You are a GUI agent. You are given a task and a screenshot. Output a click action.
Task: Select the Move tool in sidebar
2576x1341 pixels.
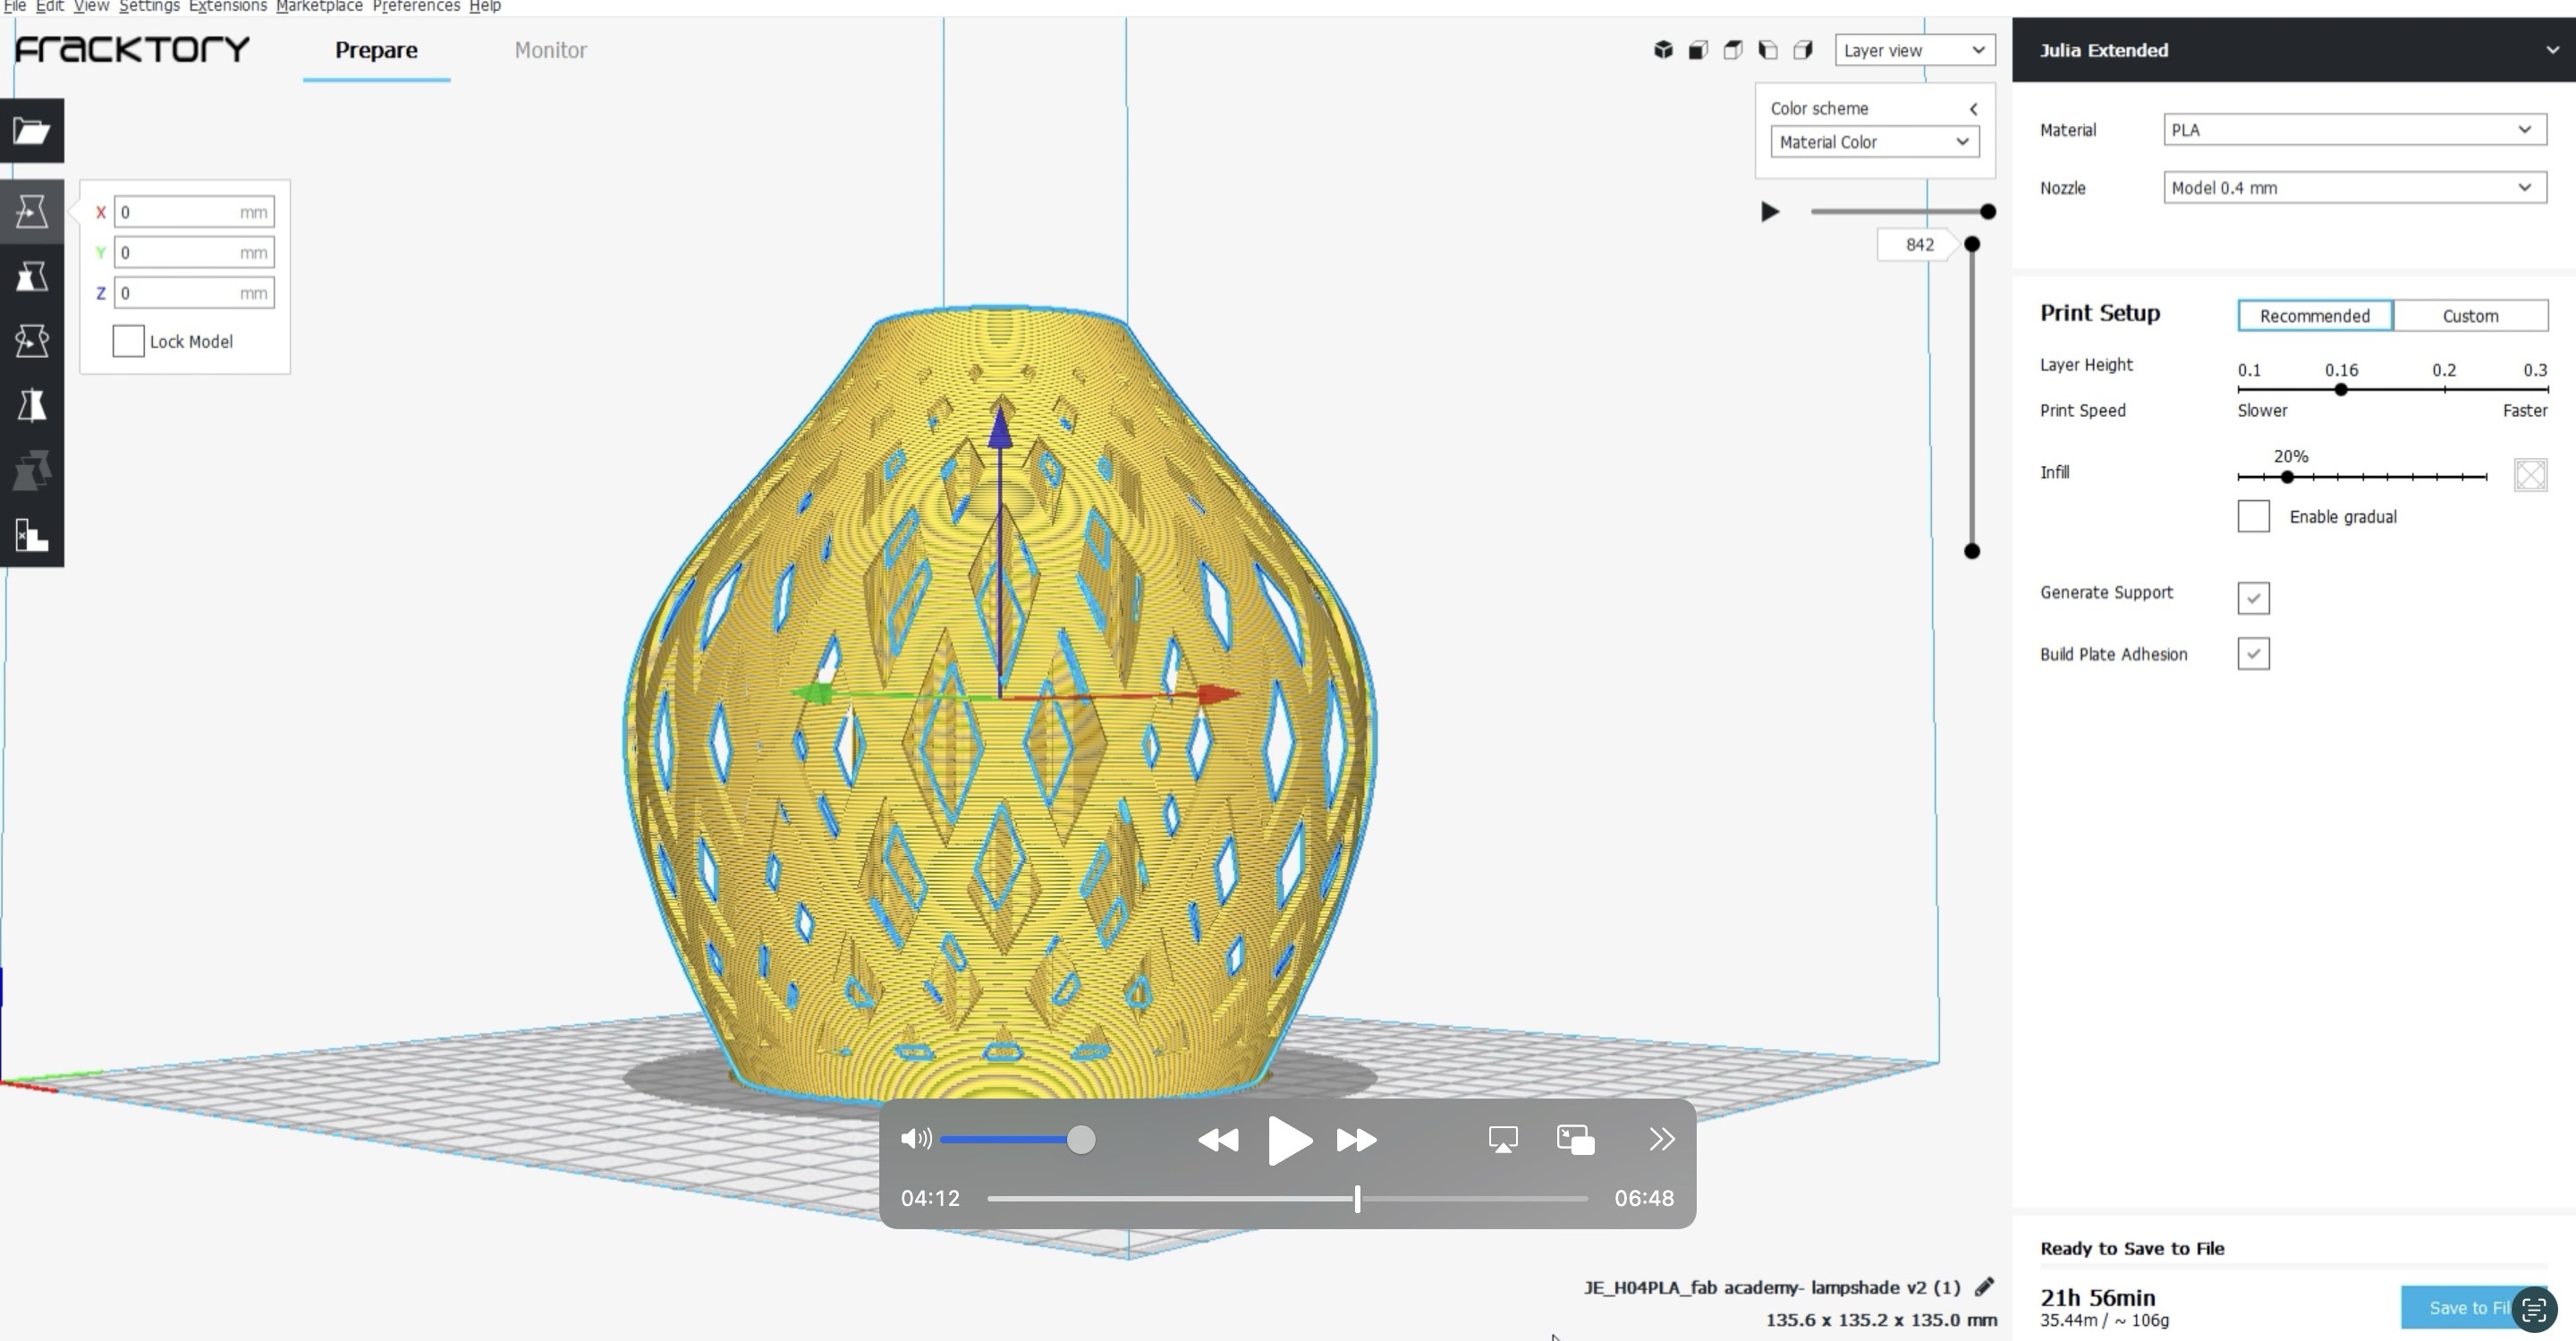[32, 211]
